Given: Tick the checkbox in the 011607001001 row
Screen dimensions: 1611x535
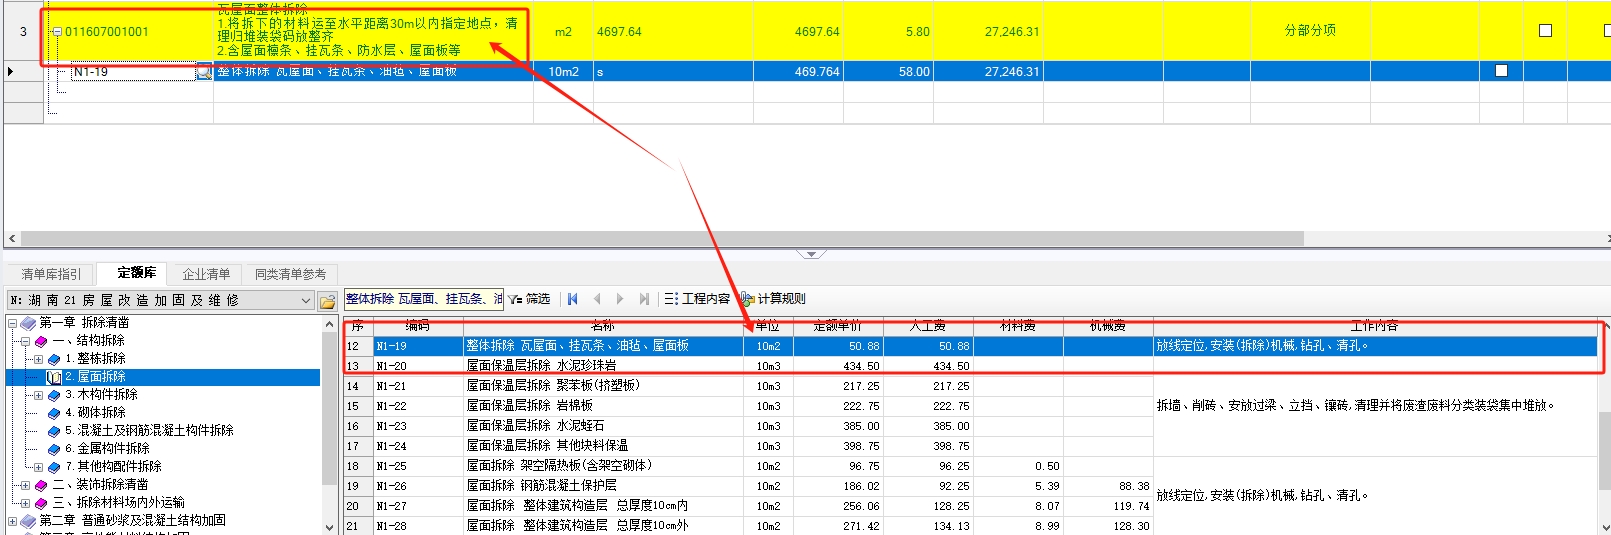Looking at the screenshot, I should (x=1545, y=31).
